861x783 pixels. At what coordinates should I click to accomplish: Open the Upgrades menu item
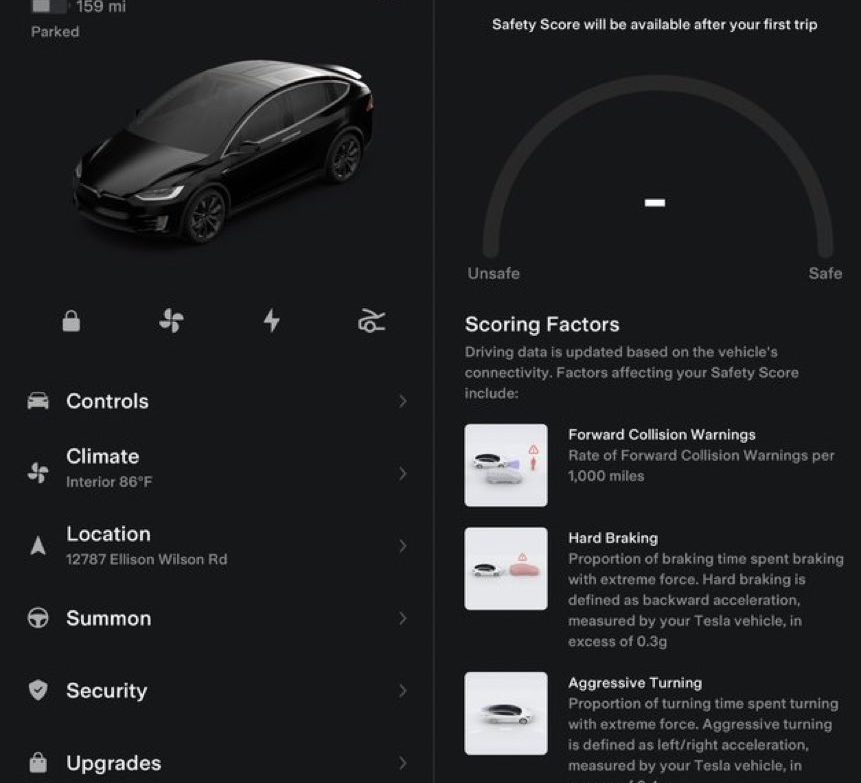pos(217,763)
